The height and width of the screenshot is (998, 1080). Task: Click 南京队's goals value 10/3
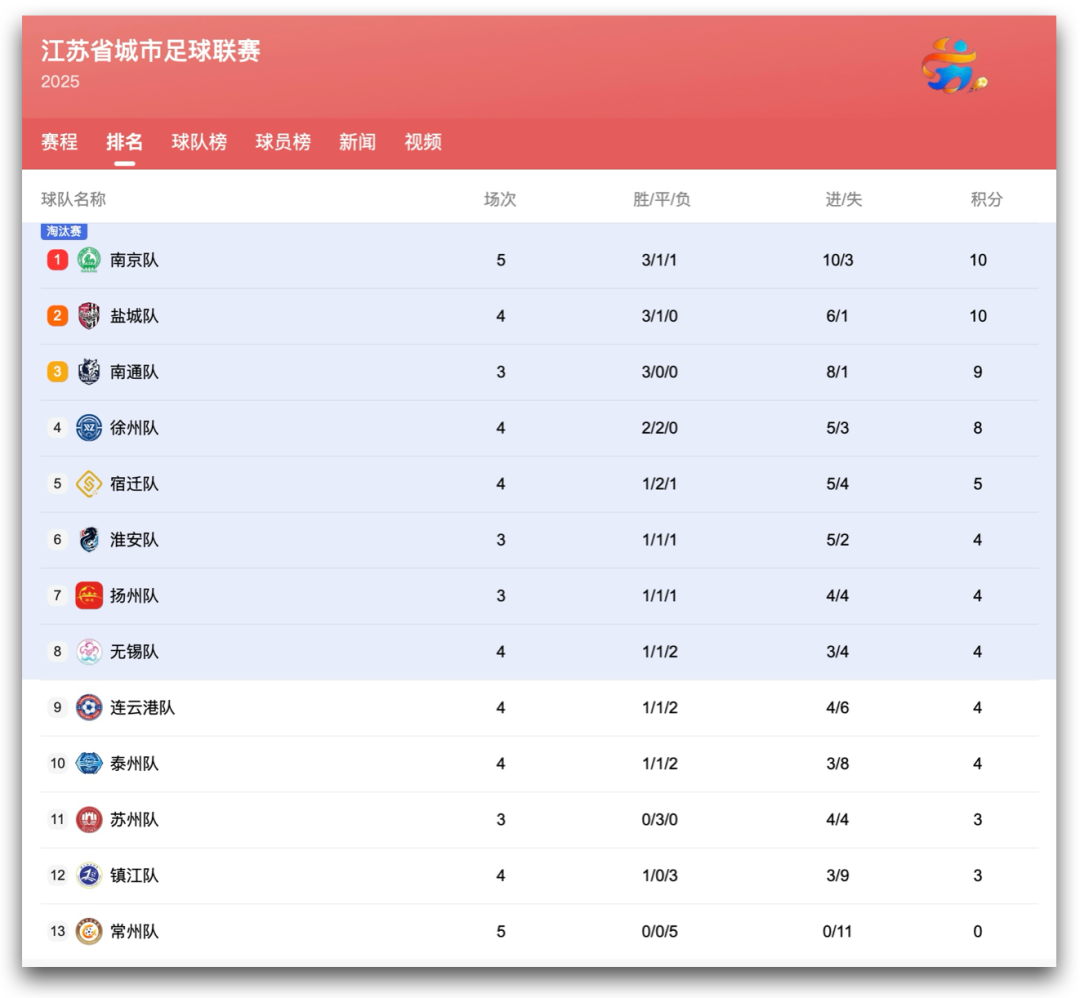pos(838,260)
